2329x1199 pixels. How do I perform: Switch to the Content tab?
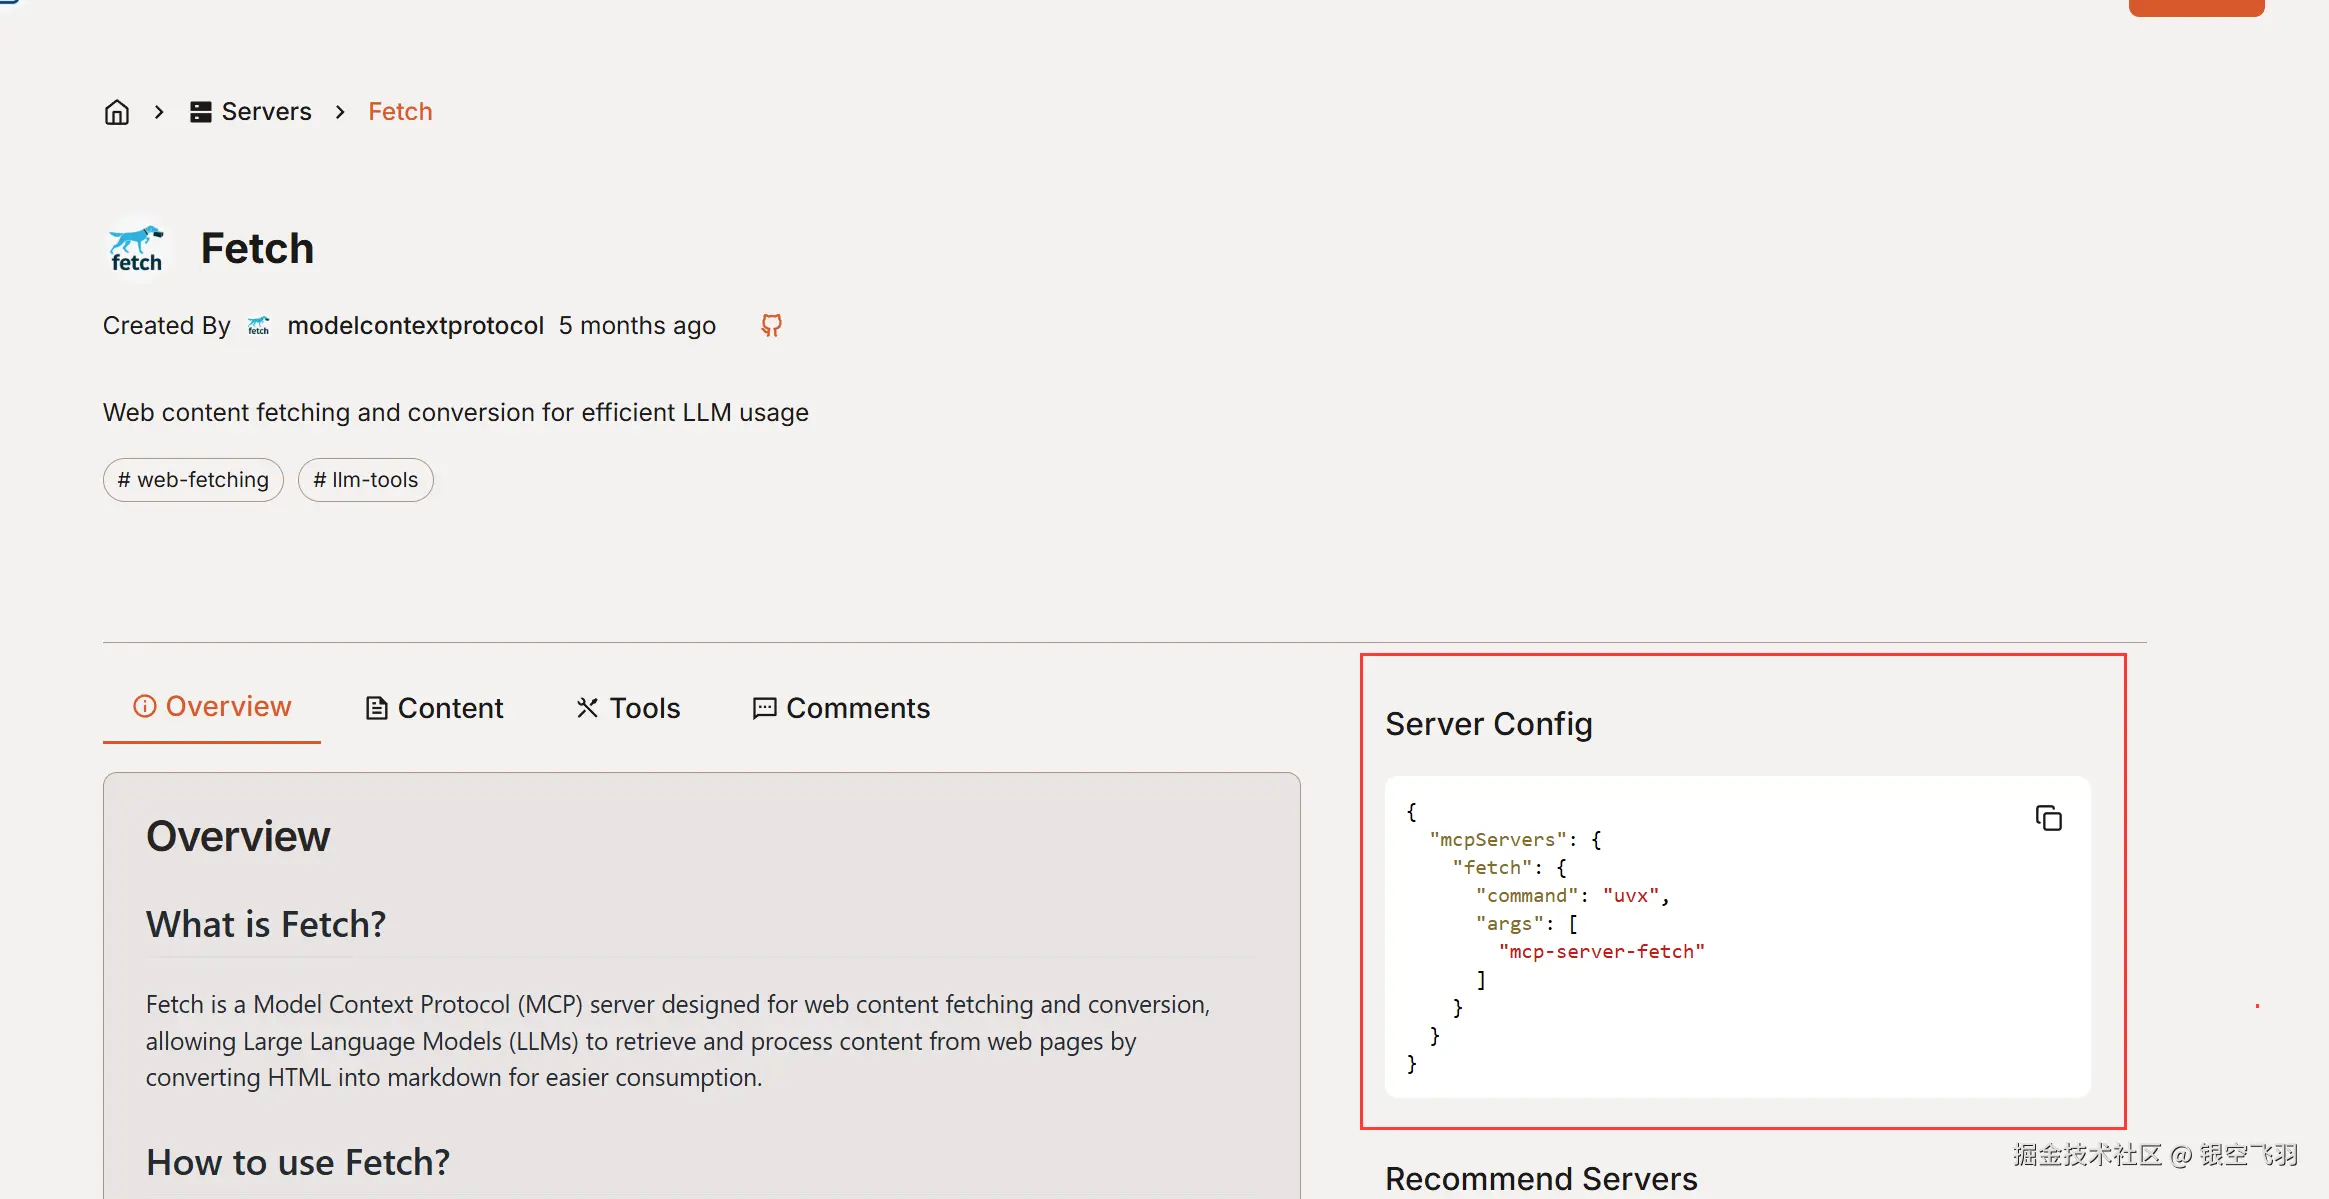coord(434,708)
